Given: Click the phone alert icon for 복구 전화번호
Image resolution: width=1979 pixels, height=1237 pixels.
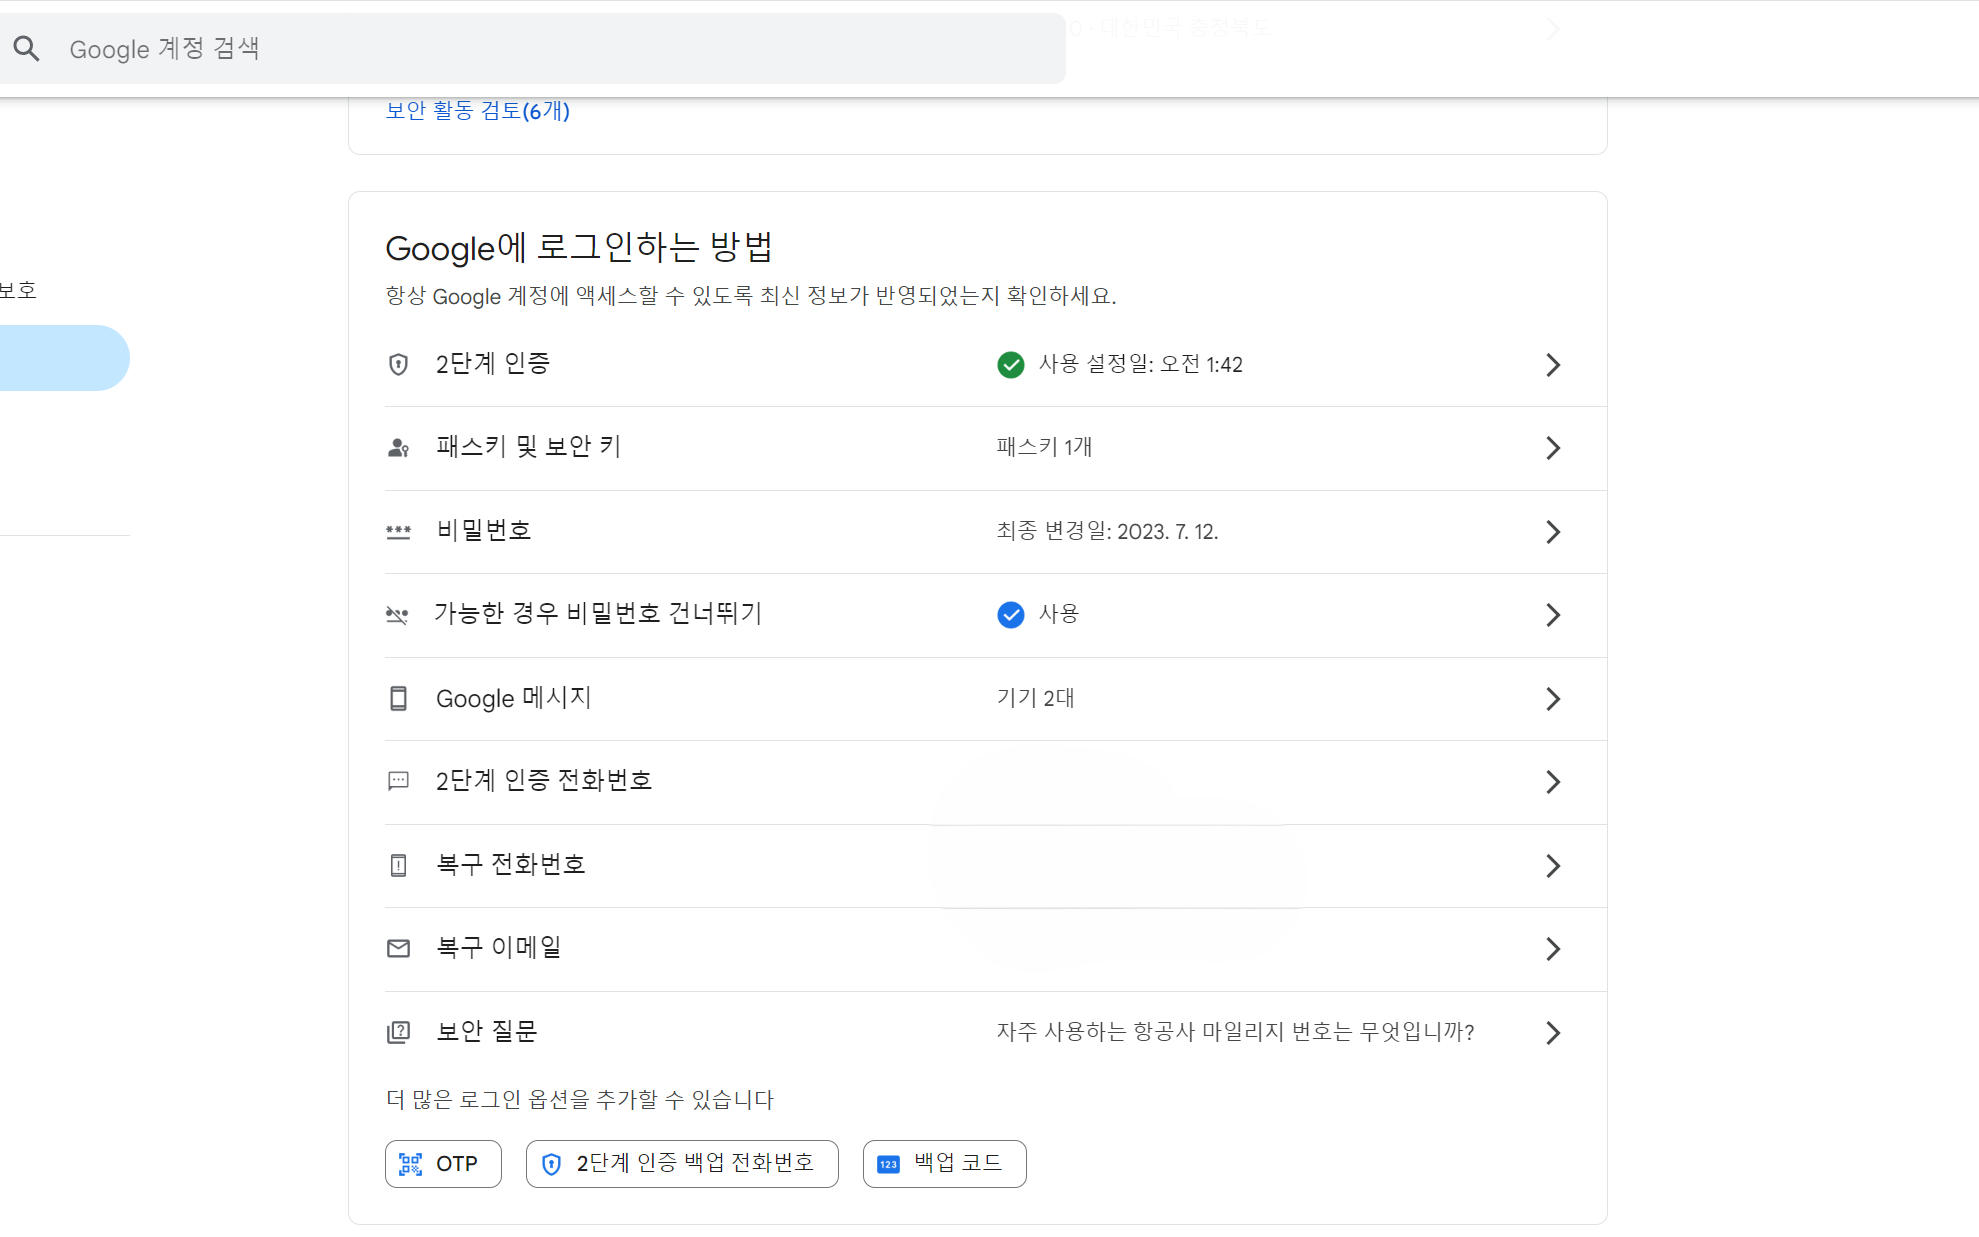Looking at the screenshot, I should click(398, 865).
